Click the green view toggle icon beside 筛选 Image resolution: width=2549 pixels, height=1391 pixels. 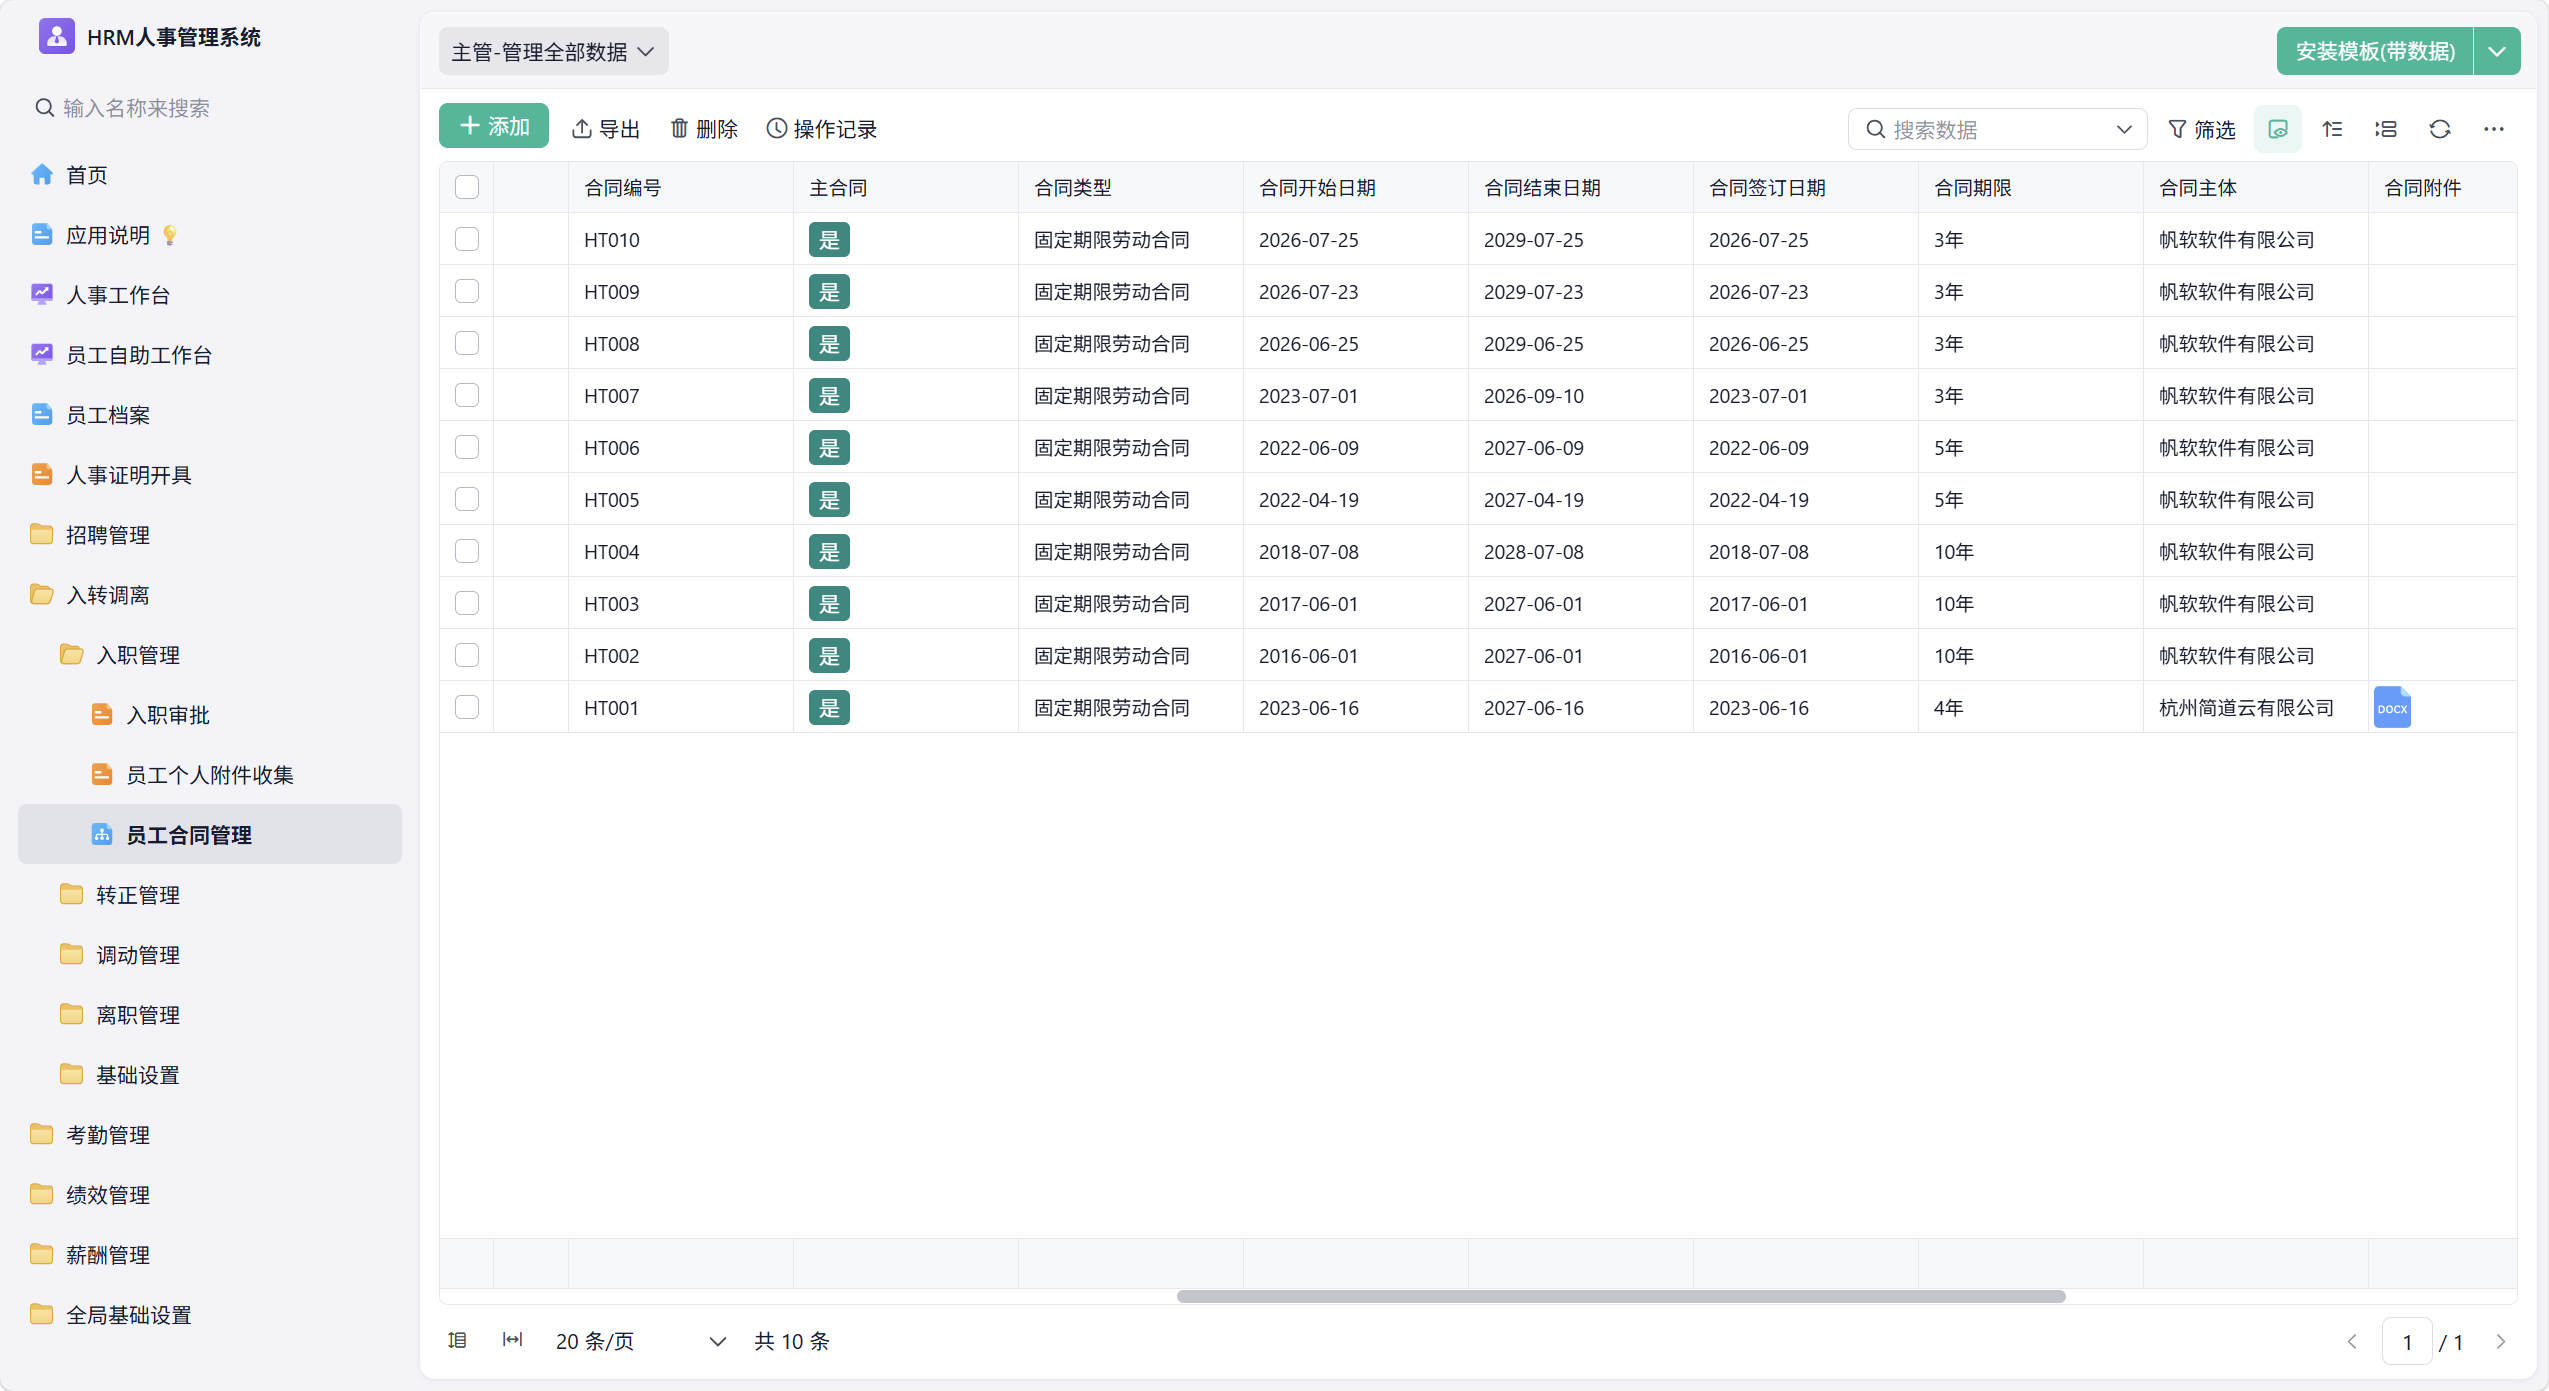point(2278,129)
